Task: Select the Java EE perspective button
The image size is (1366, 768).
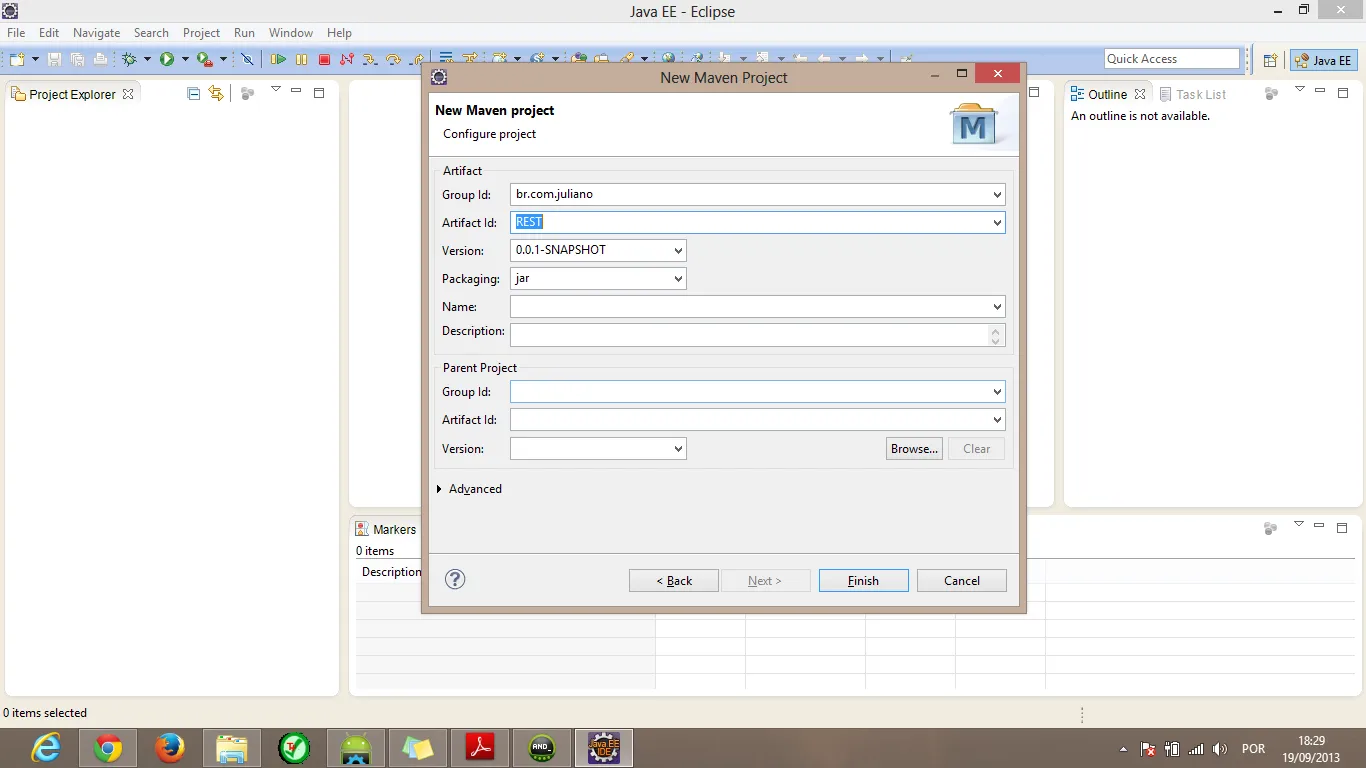Action: 1323,60
